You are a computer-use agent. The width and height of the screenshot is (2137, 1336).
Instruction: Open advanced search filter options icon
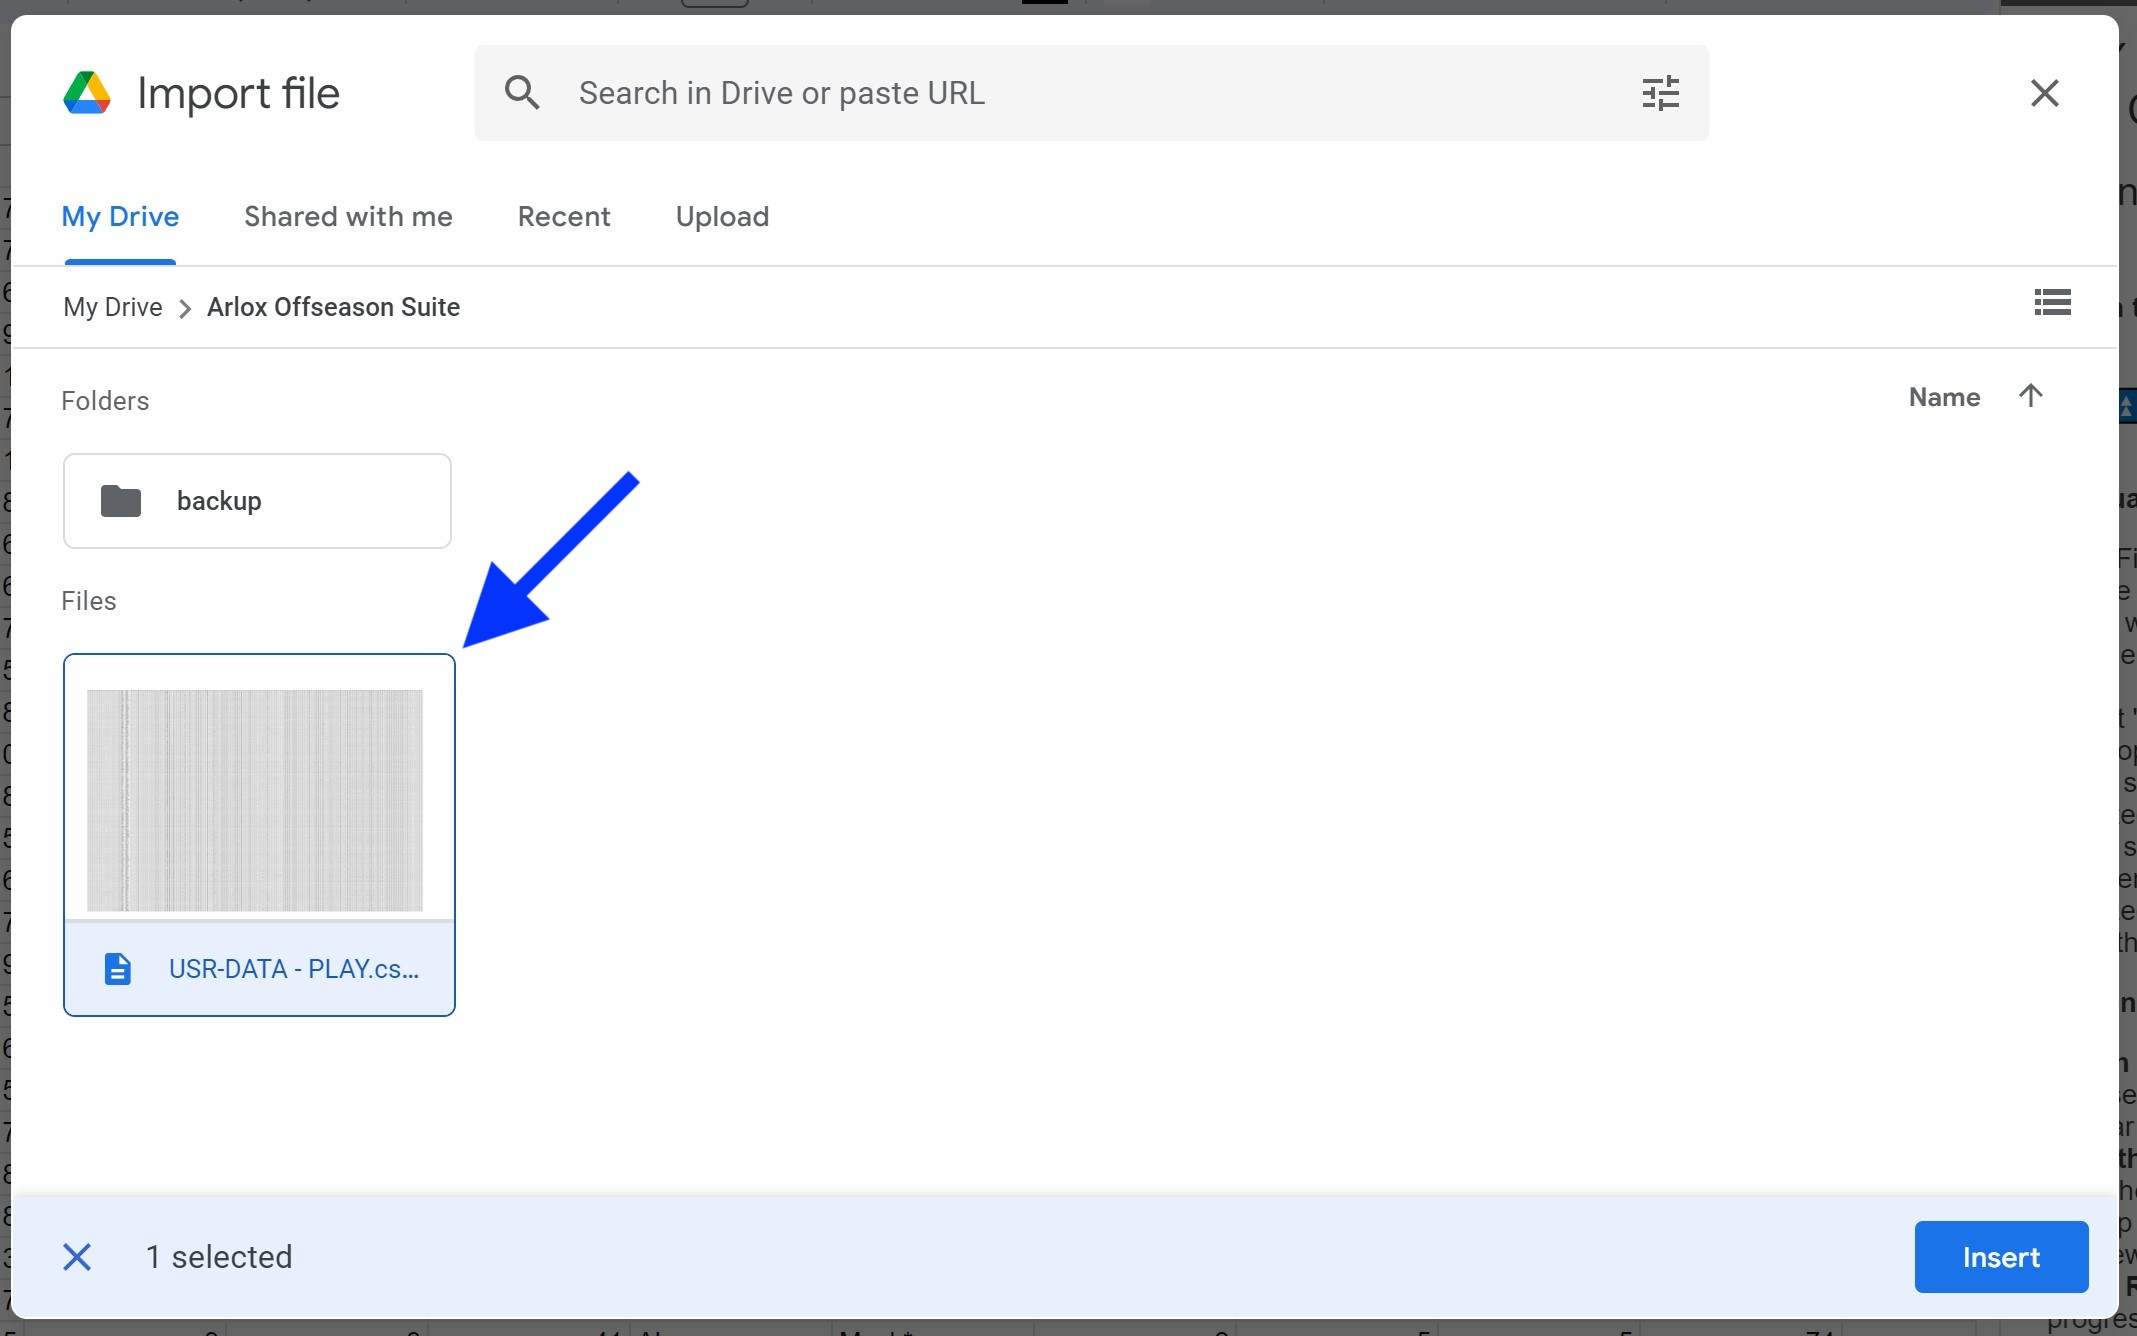1660,93
